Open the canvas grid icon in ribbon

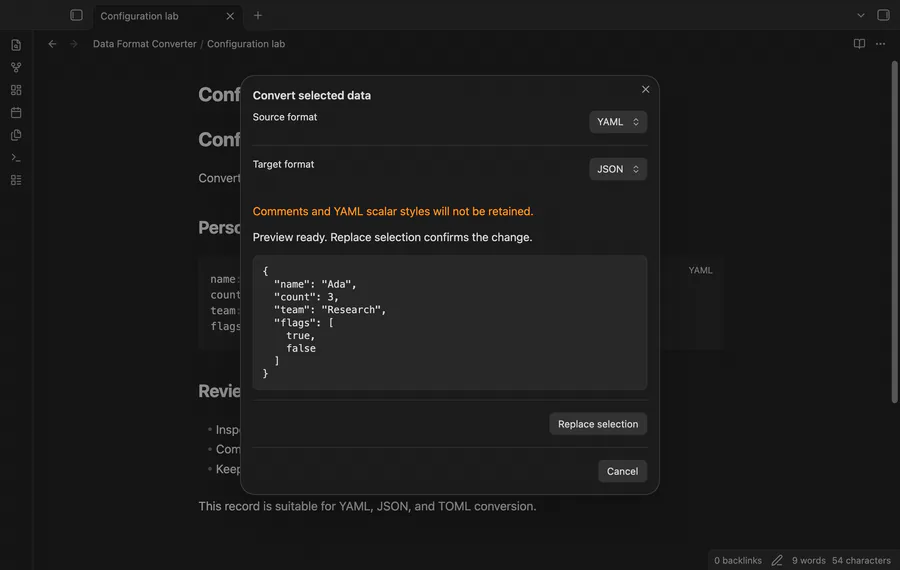[16, 90]
